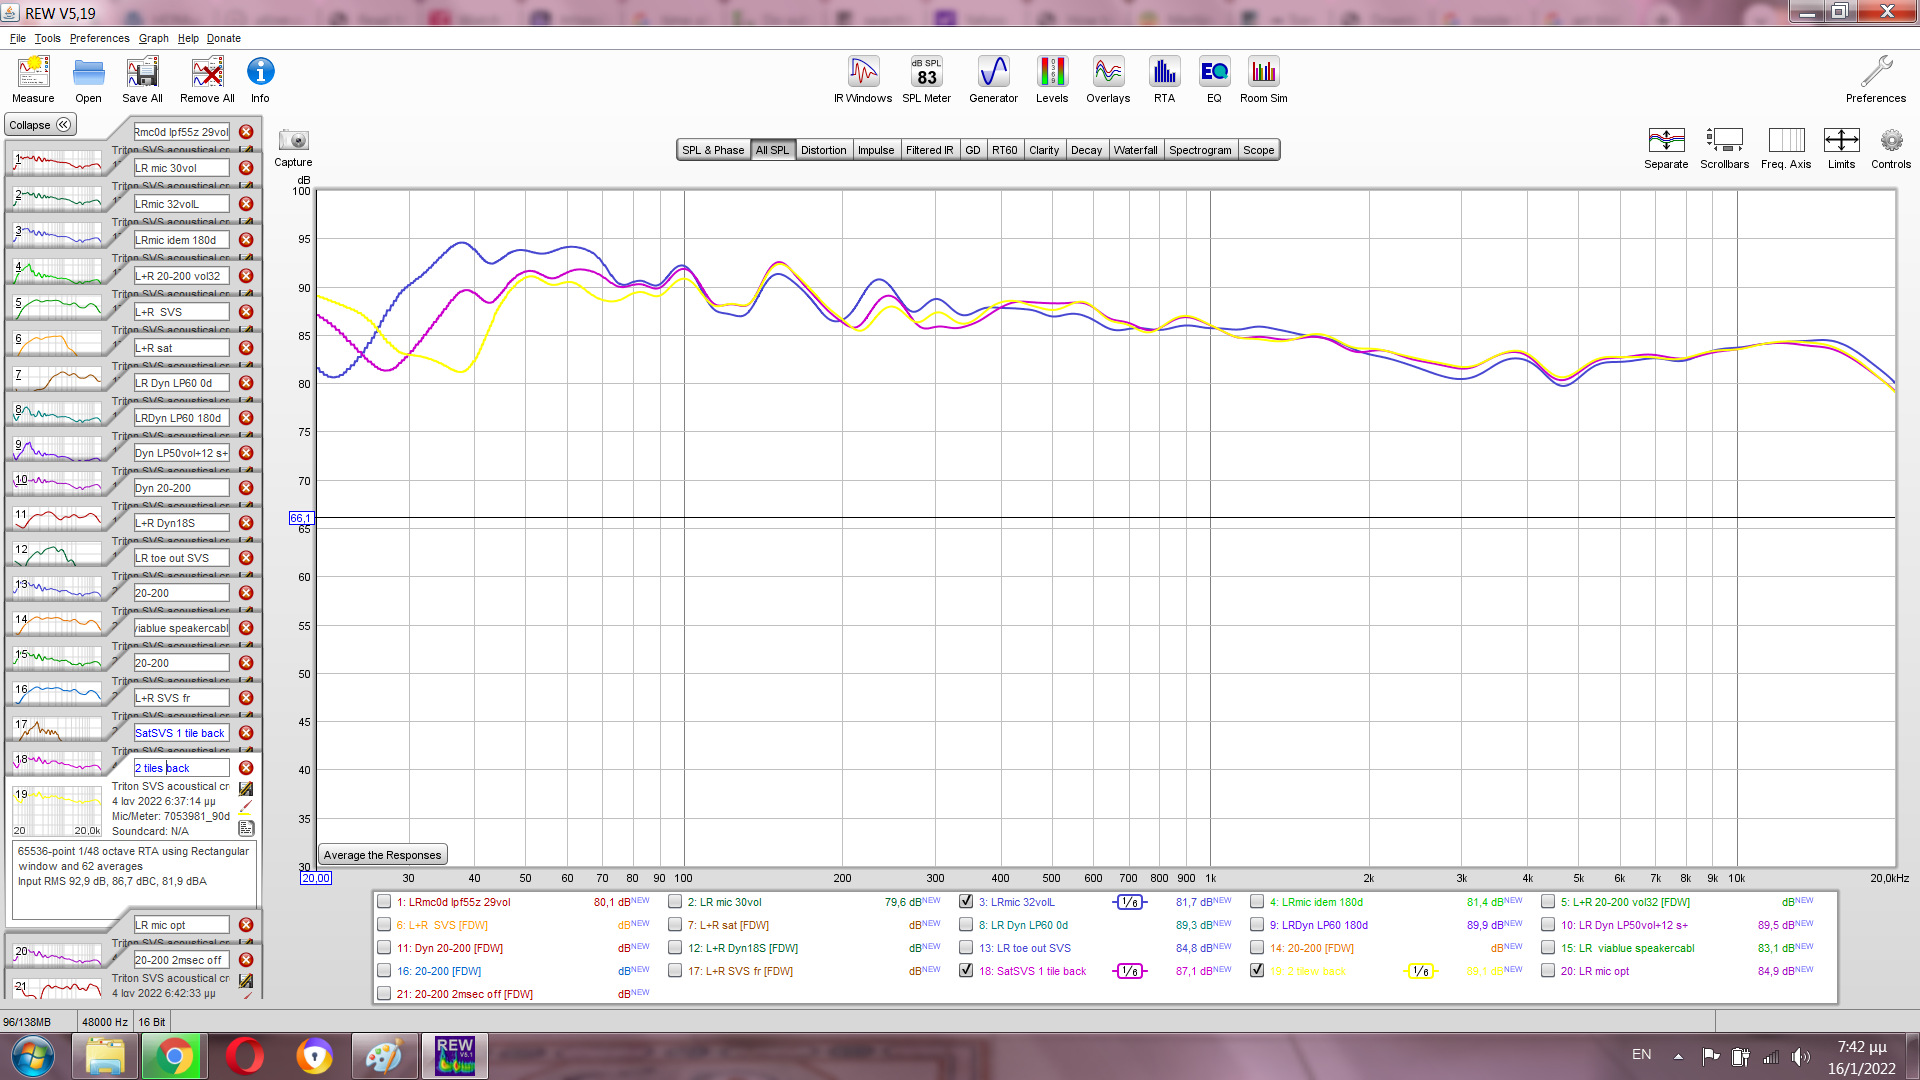Open the SPL Meter
1920x1080 pixels.
(x=926, y=79)
